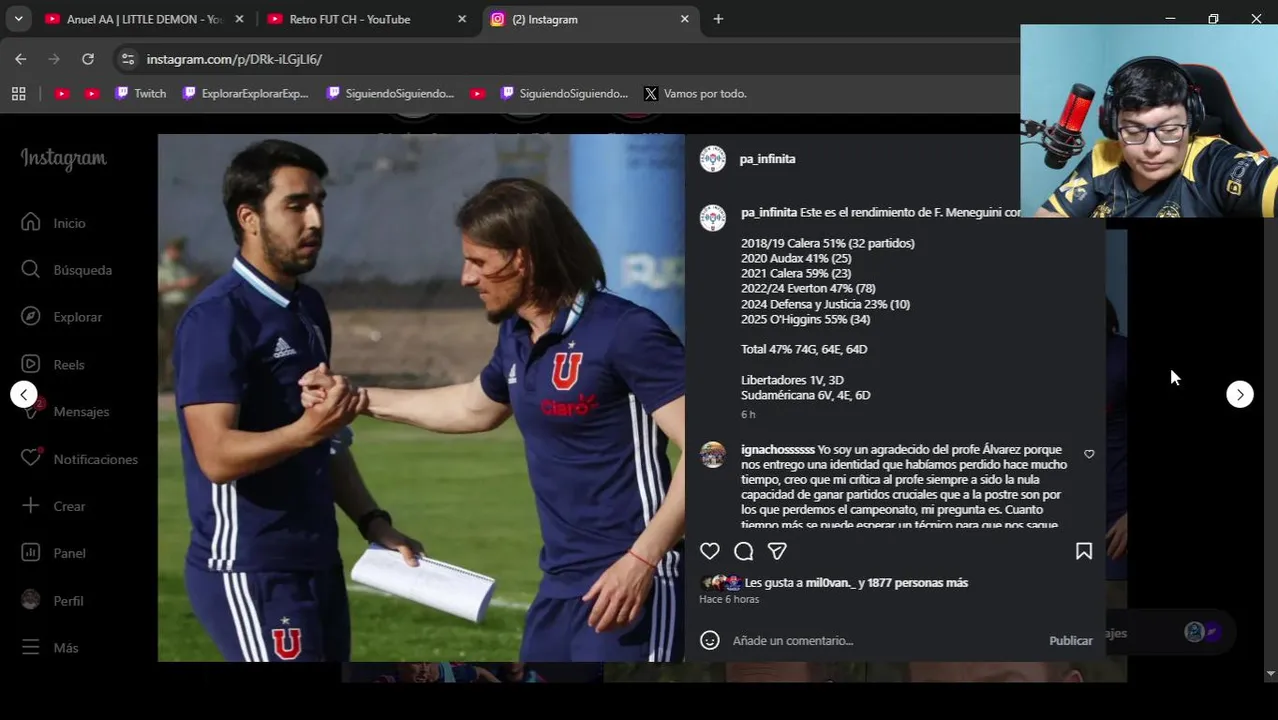Select Crear to make a new post
The height and width of the screenshot is (720, 1278).
[x=55, y=506]
